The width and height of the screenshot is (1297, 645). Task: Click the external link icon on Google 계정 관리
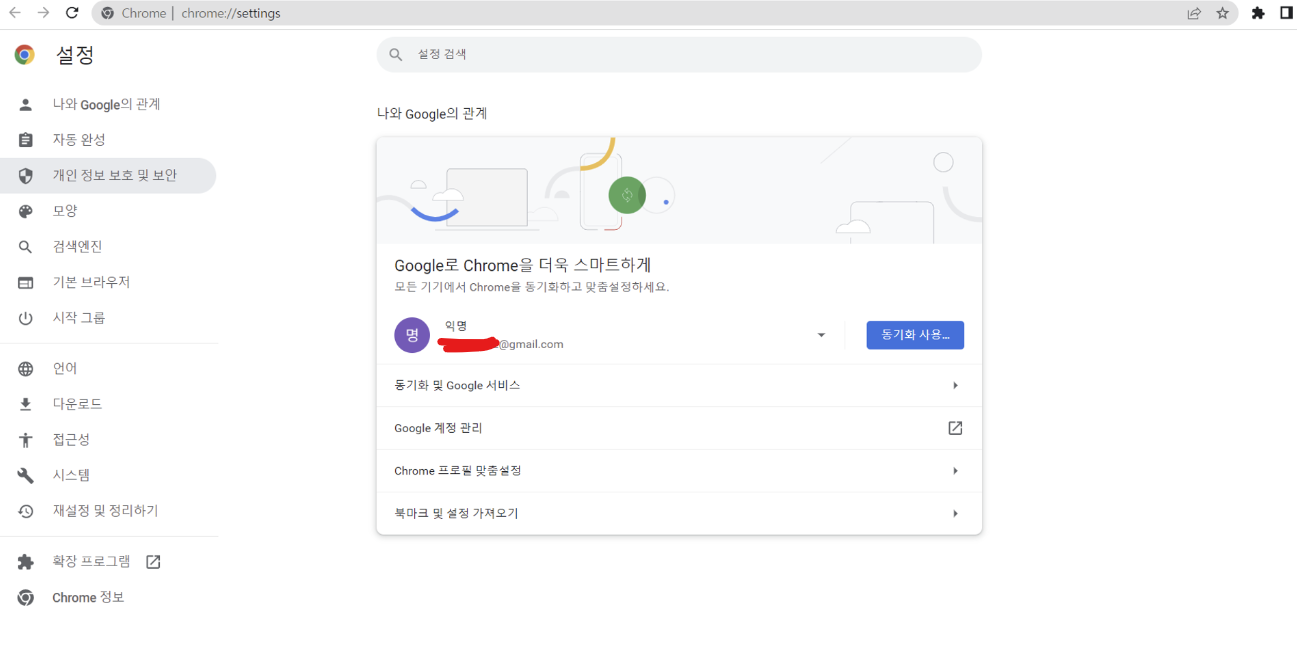[x=955, y=428]
